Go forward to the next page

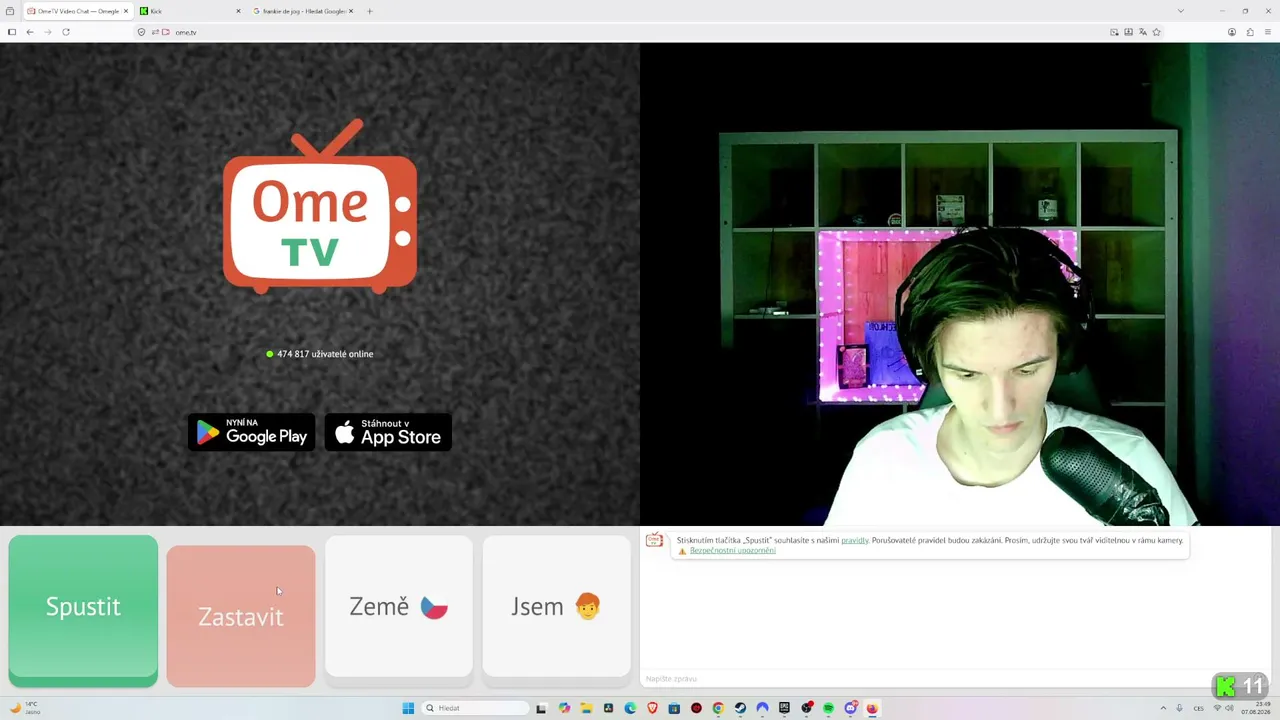point(47,32)
